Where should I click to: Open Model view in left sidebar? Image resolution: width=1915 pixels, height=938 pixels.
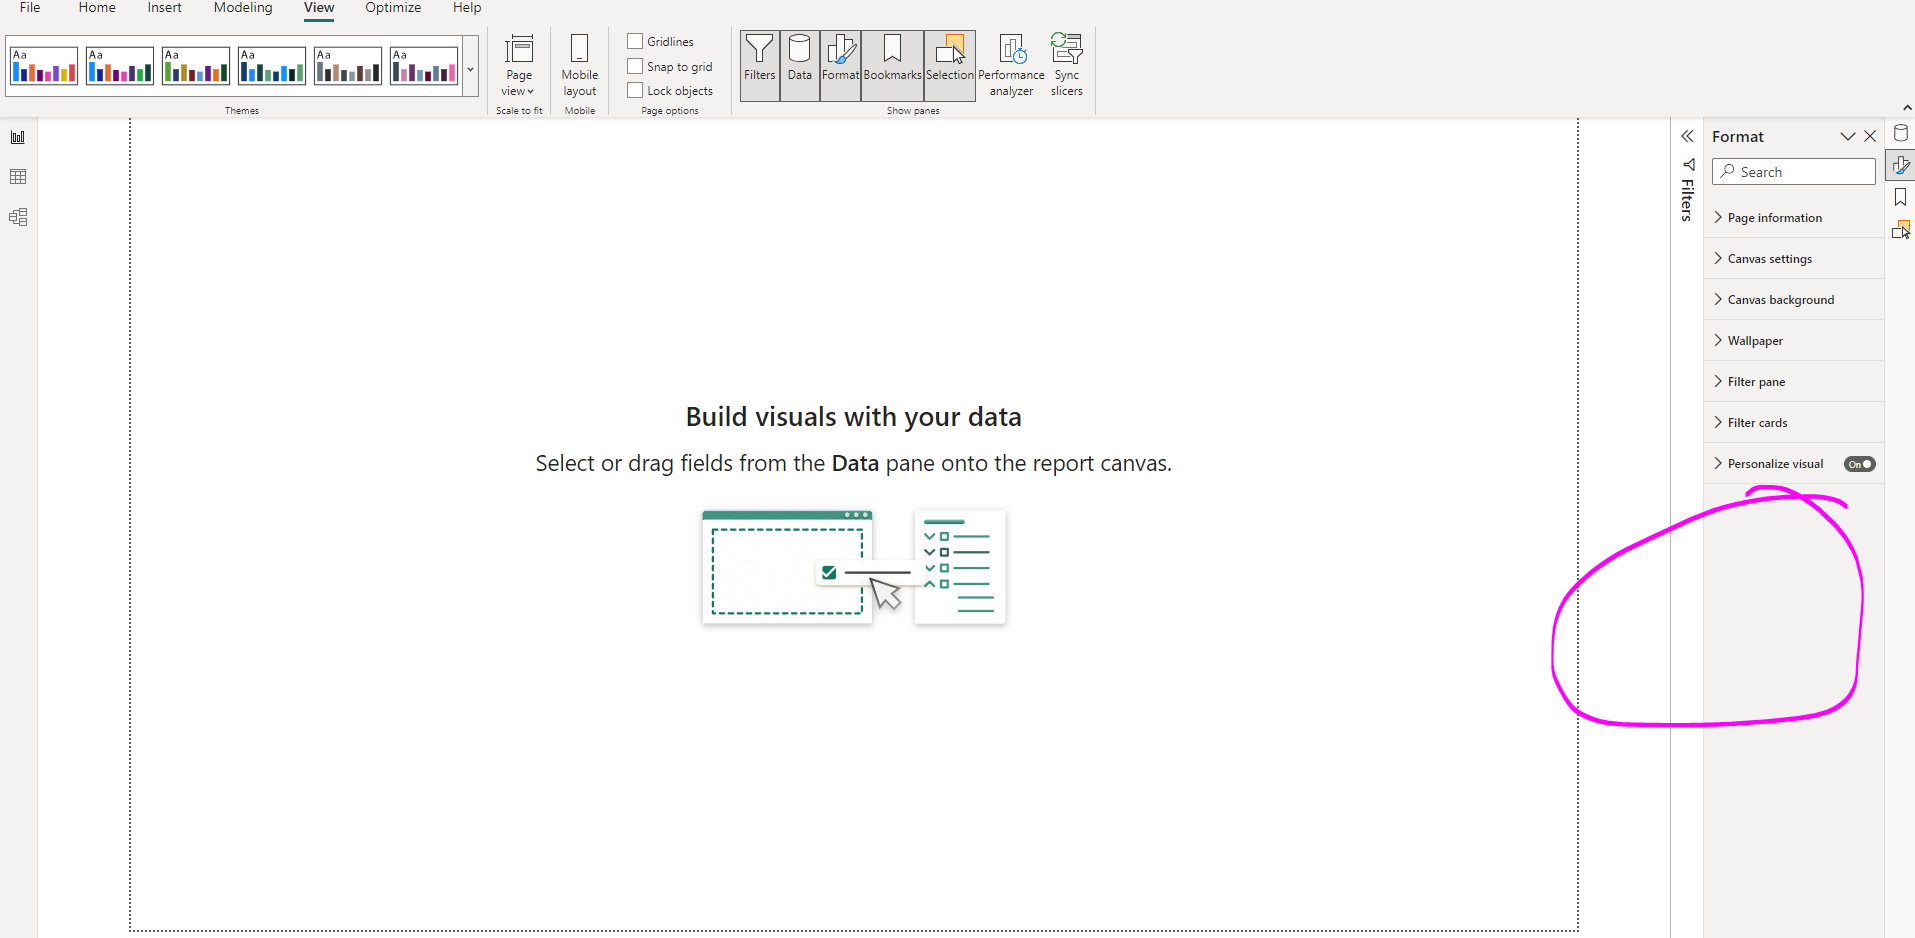coord(18,217)
